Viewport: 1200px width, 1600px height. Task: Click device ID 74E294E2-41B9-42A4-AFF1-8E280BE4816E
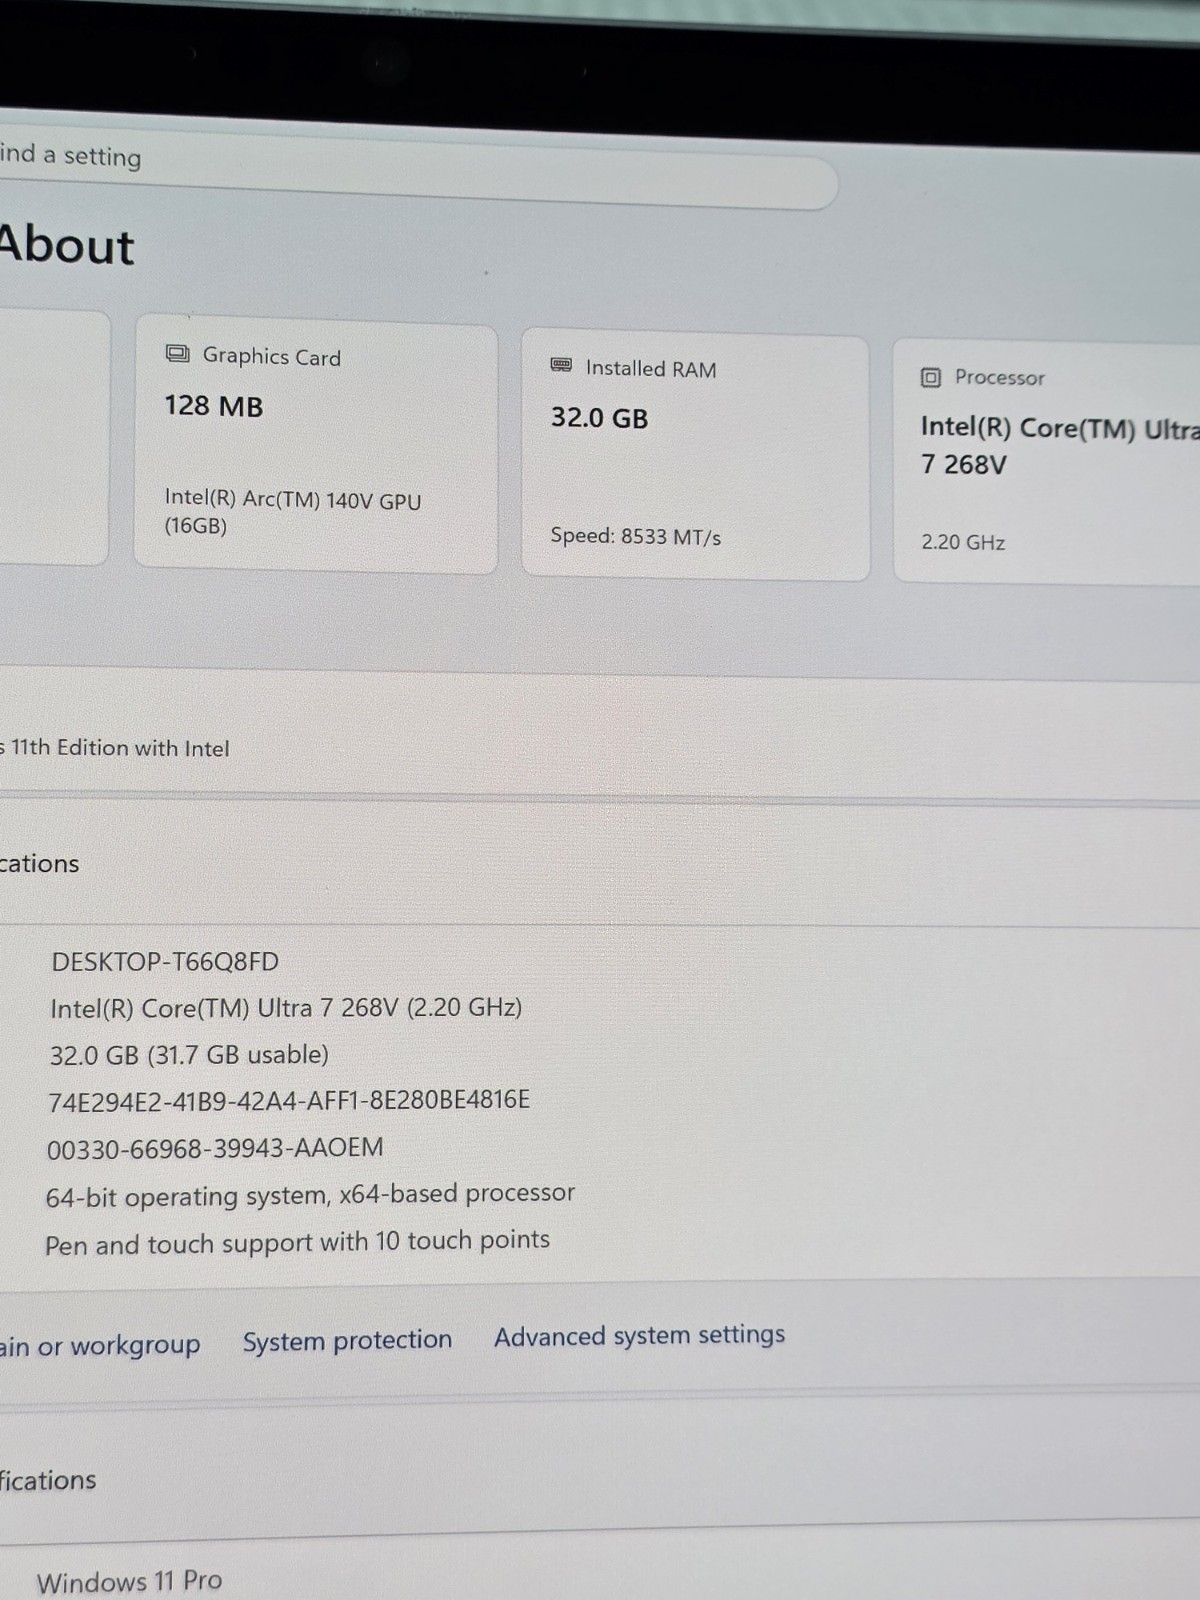coord(289,1100)
